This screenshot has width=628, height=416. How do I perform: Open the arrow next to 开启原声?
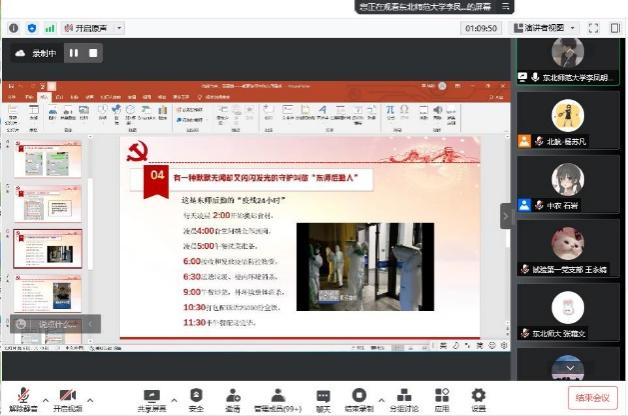120,28
